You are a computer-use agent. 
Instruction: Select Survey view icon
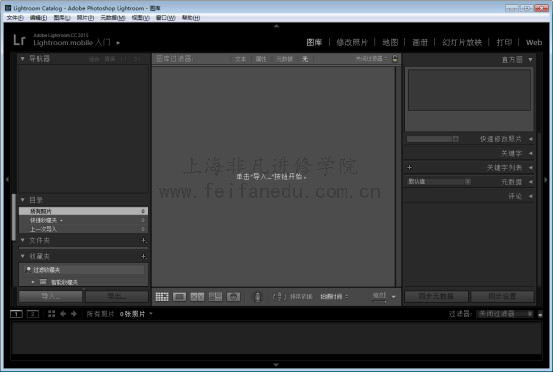click(215, 297)
